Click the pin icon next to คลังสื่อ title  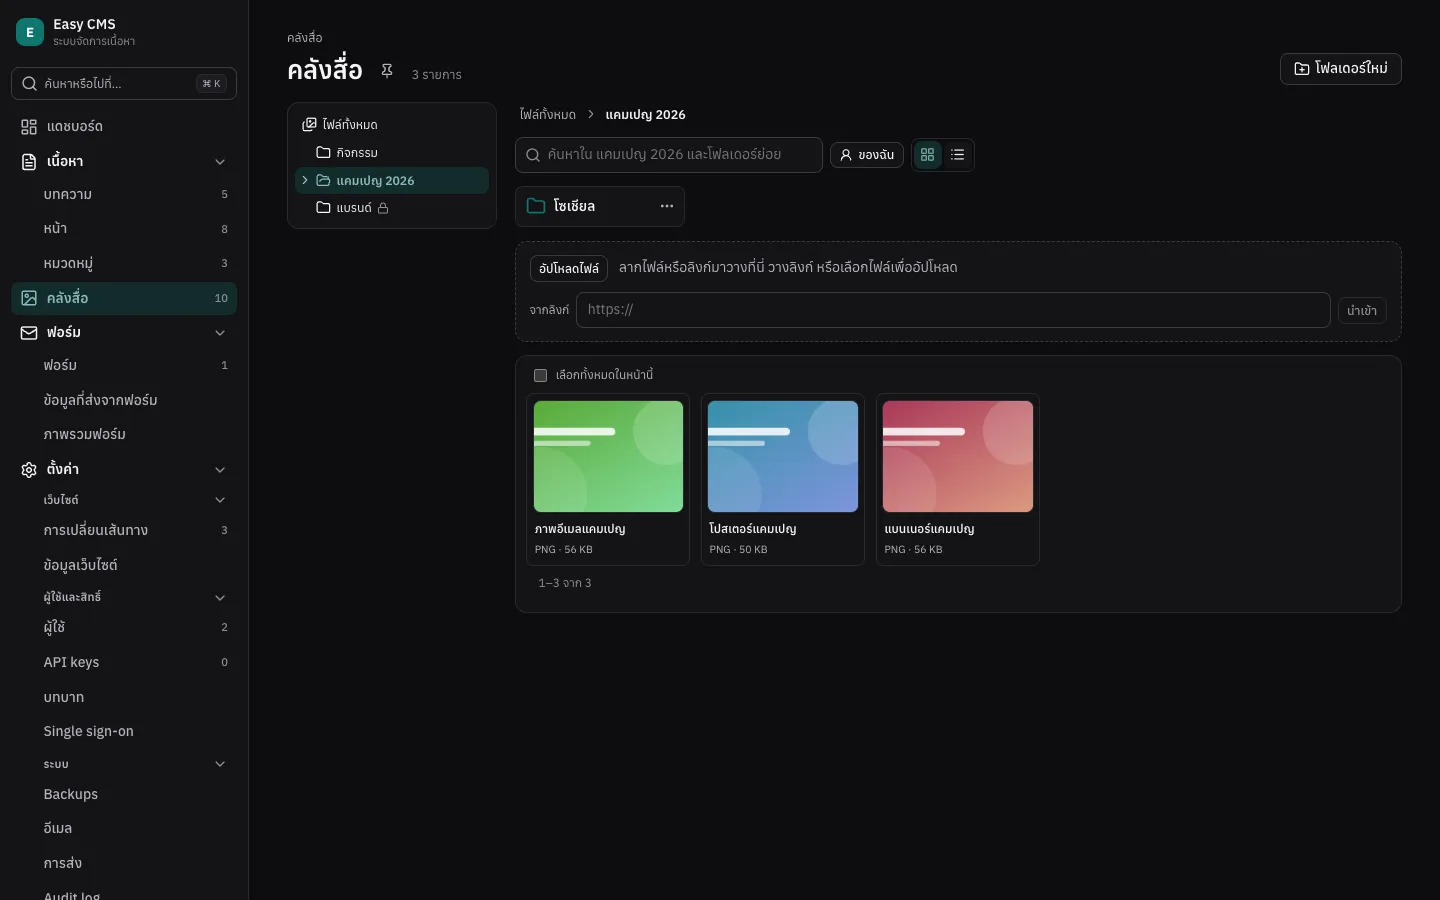coord(387,71)
